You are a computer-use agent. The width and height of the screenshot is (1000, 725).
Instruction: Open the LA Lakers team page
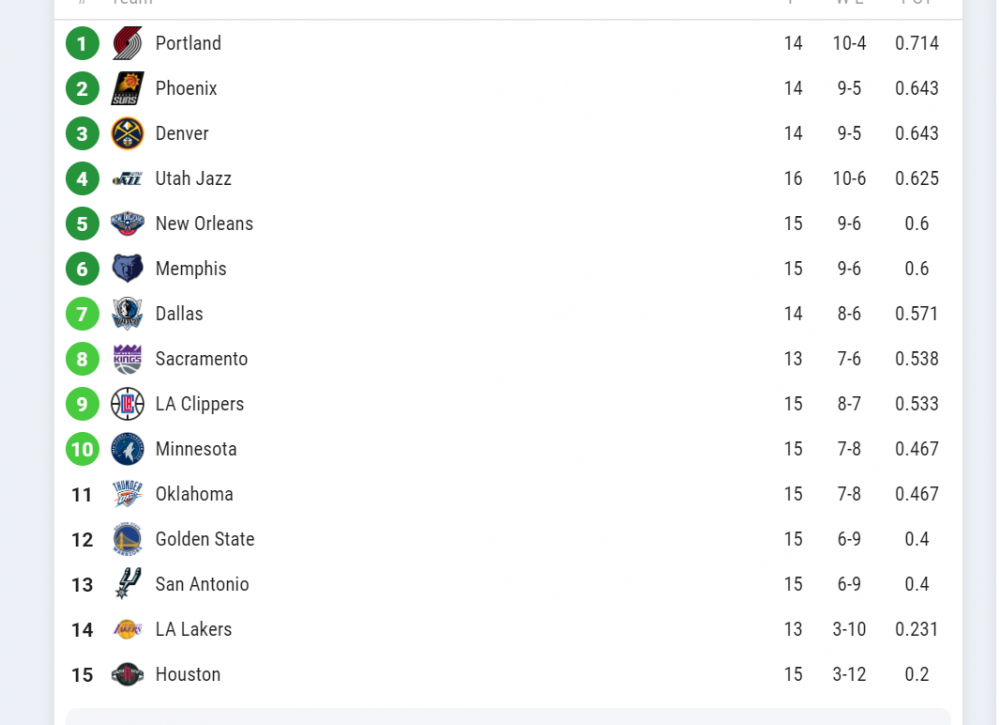click(193, 629)
